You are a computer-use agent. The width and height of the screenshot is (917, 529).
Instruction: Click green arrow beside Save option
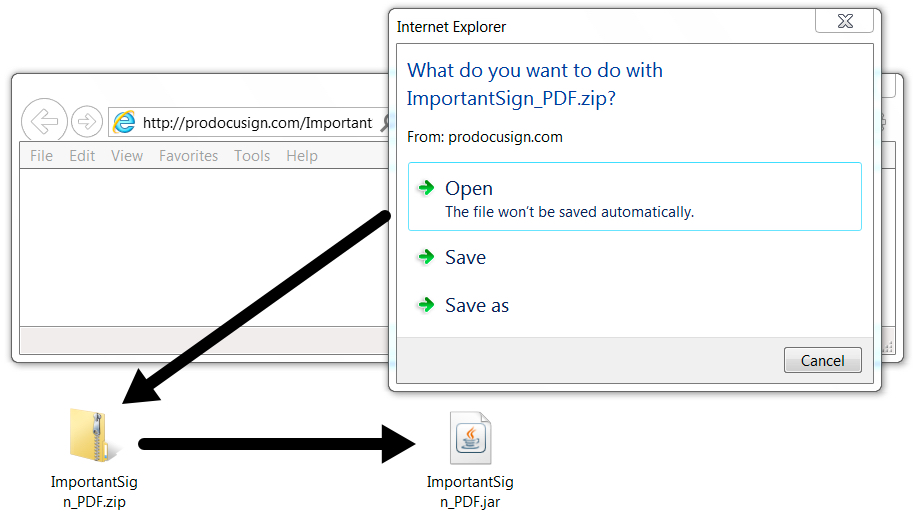426,257
